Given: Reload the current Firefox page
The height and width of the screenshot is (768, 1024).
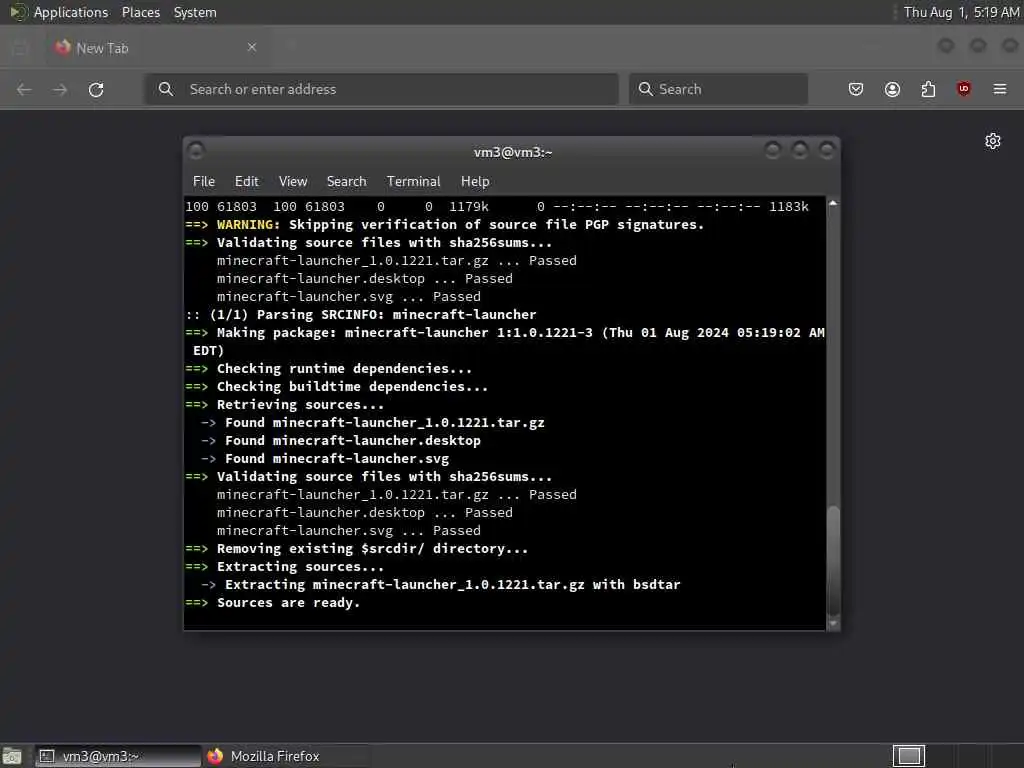Looking at the screenshot, I should 96,89.
